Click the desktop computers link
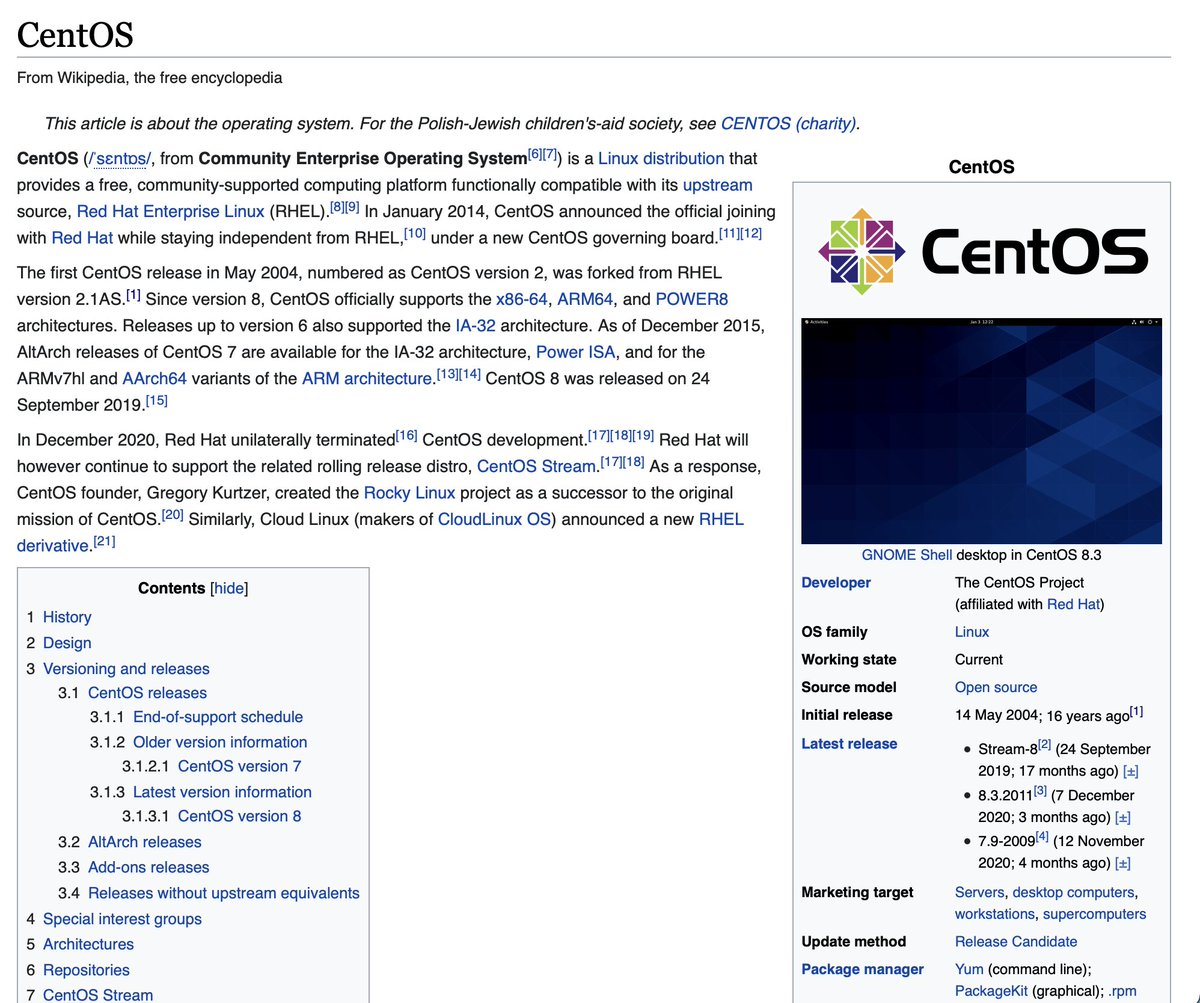The image size is (1200, 1003). (x=1073, y=892)
